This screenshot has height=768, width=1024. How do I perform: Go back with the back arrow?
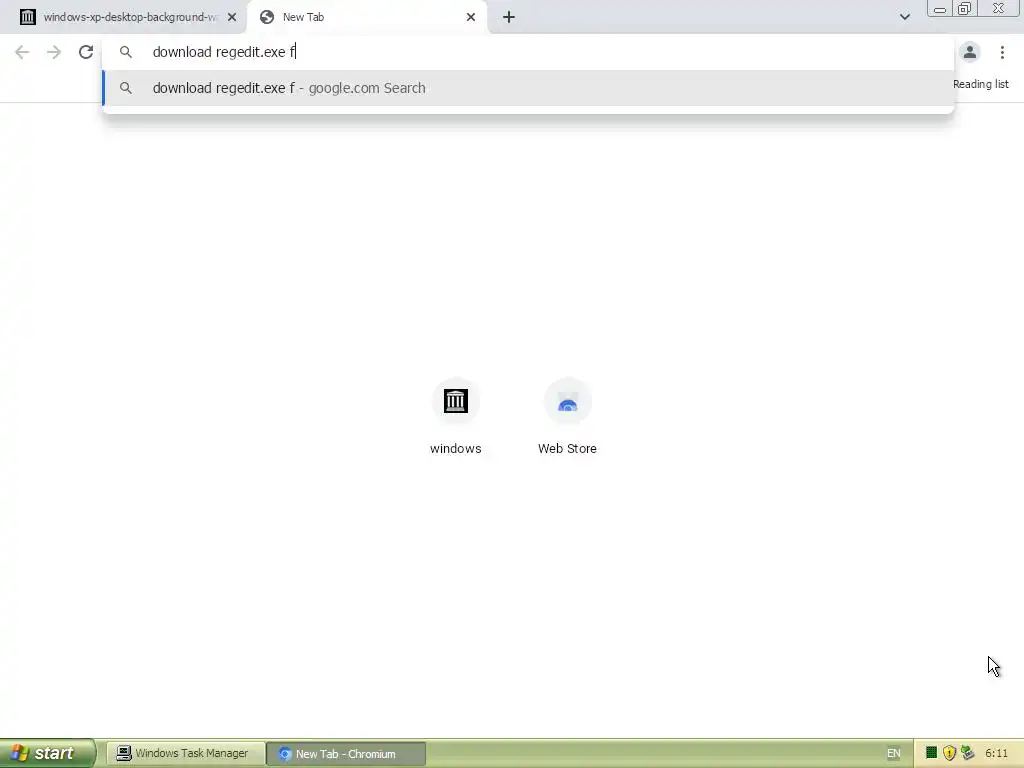(x=22, y=52)
